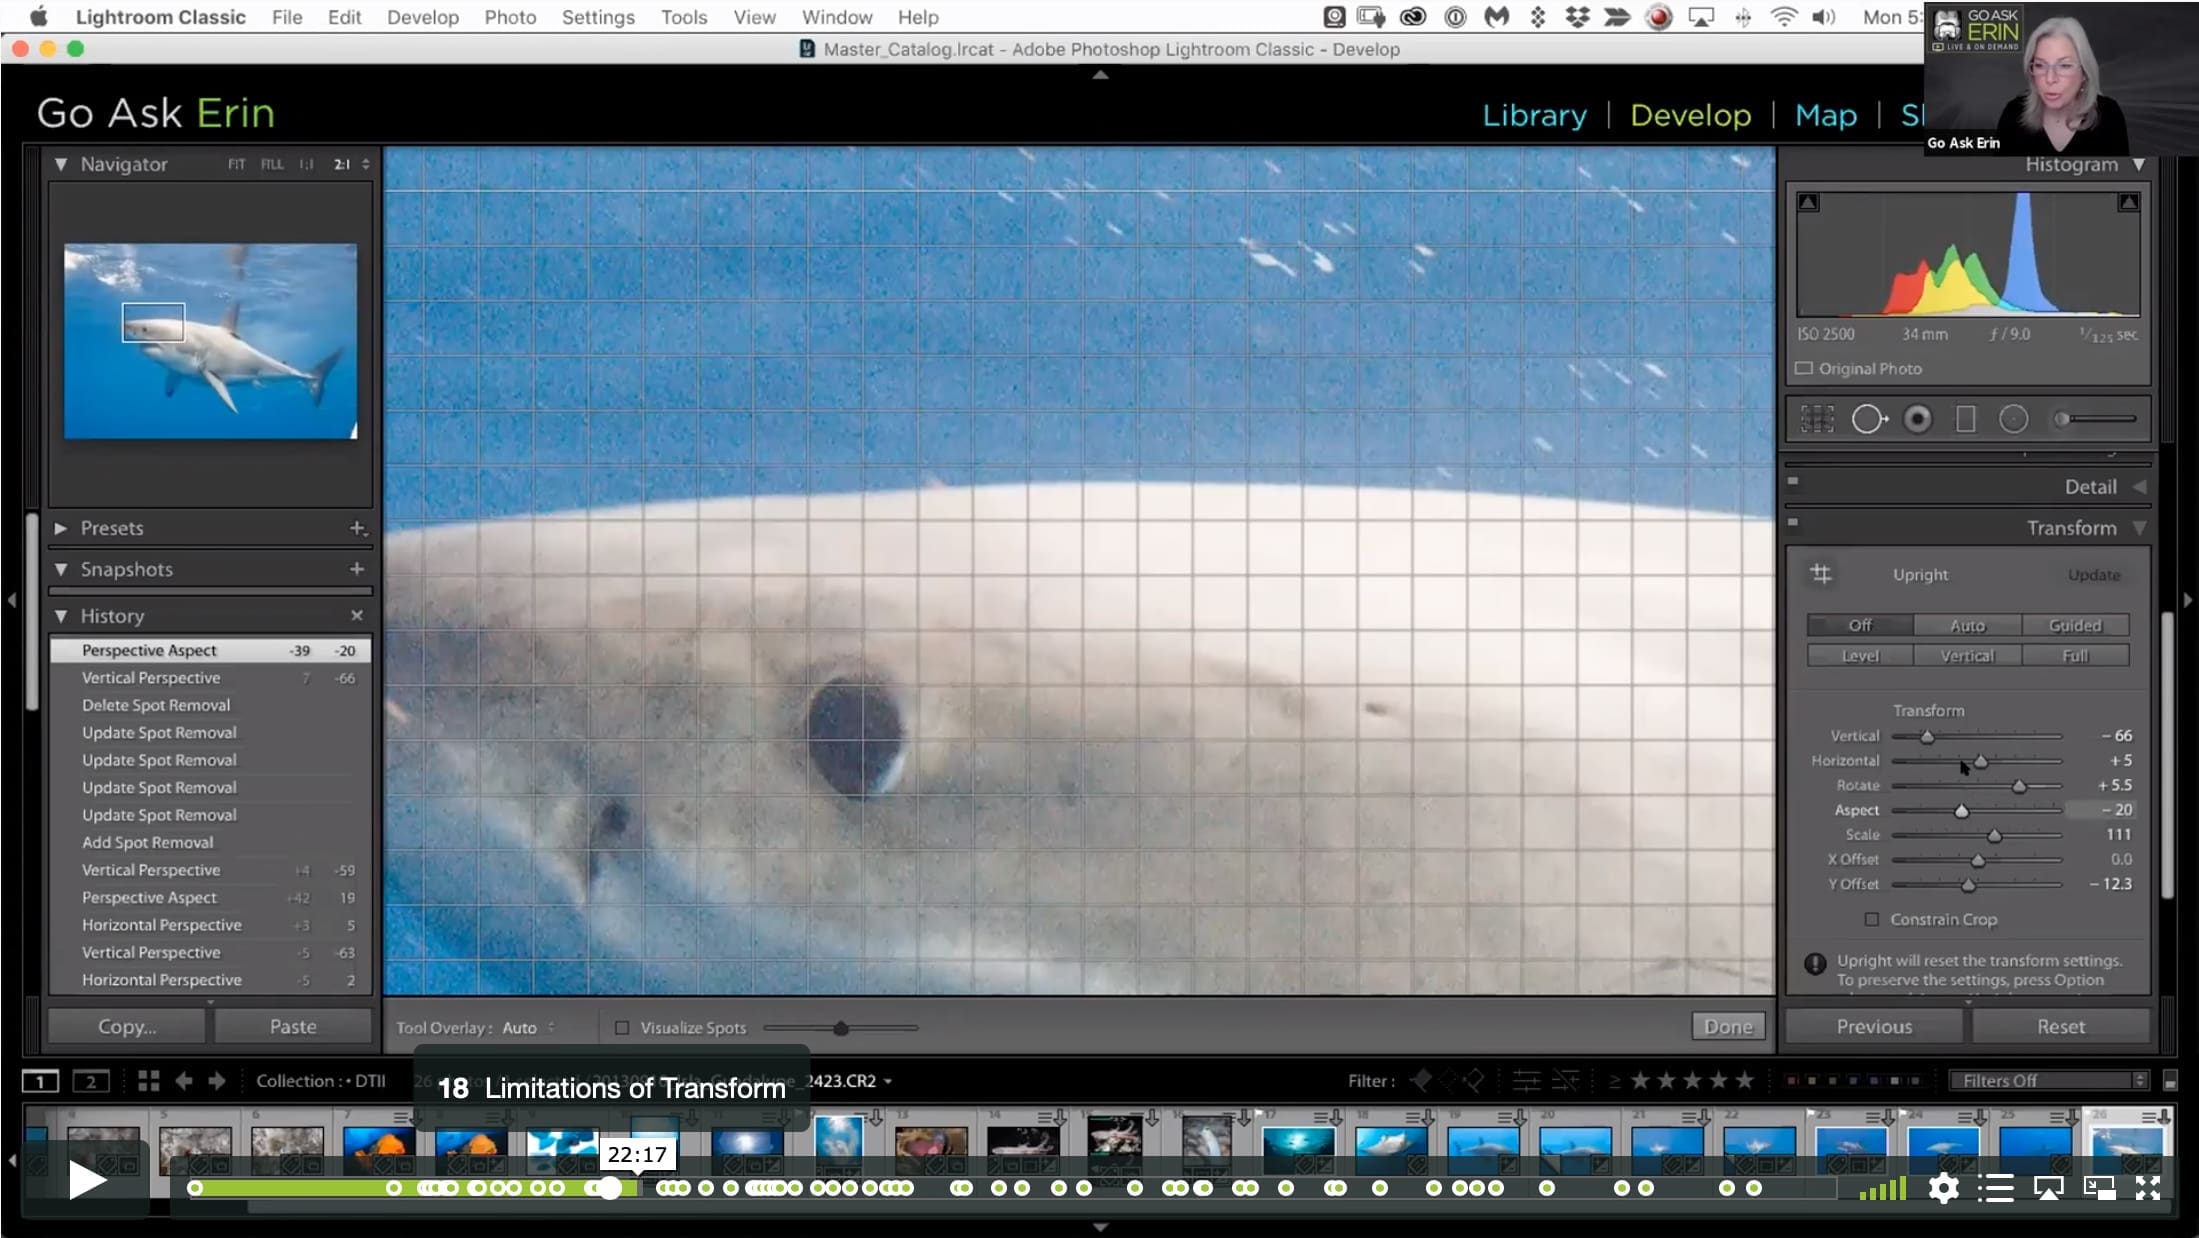
Task: Select the Crop Overlay tool
Action: [x=1817, y=419]
